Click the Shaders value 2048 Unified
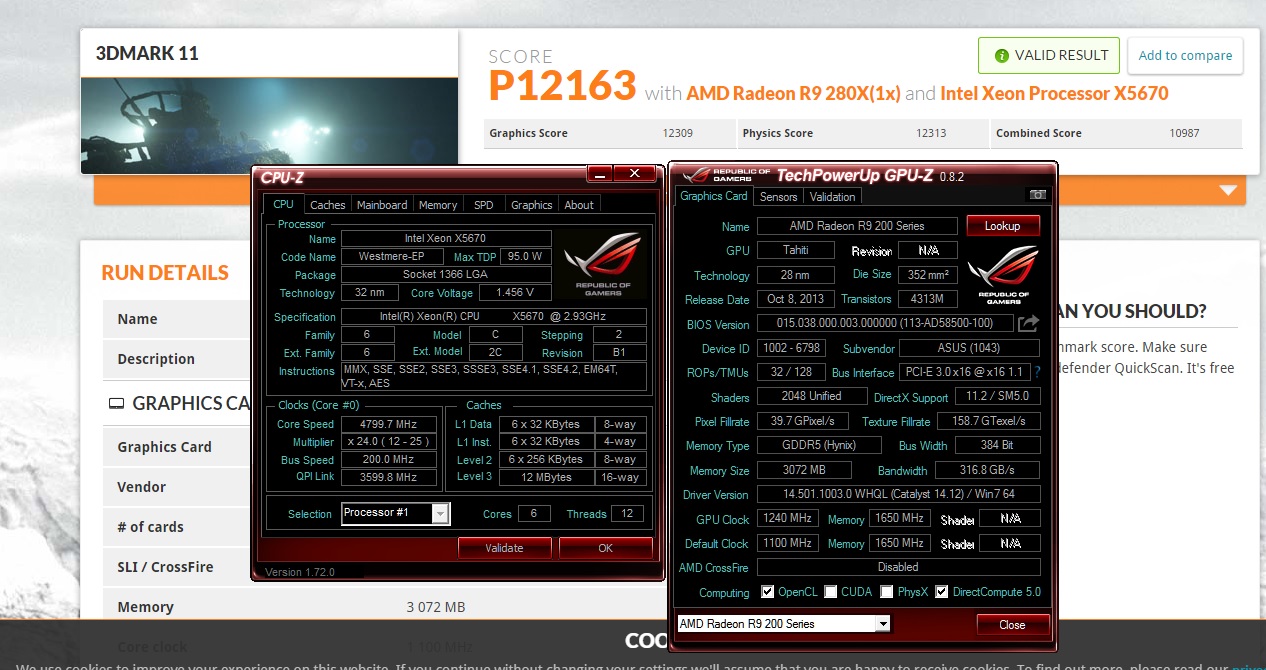This screenshot has height=670, width=1266. (810, 396)
